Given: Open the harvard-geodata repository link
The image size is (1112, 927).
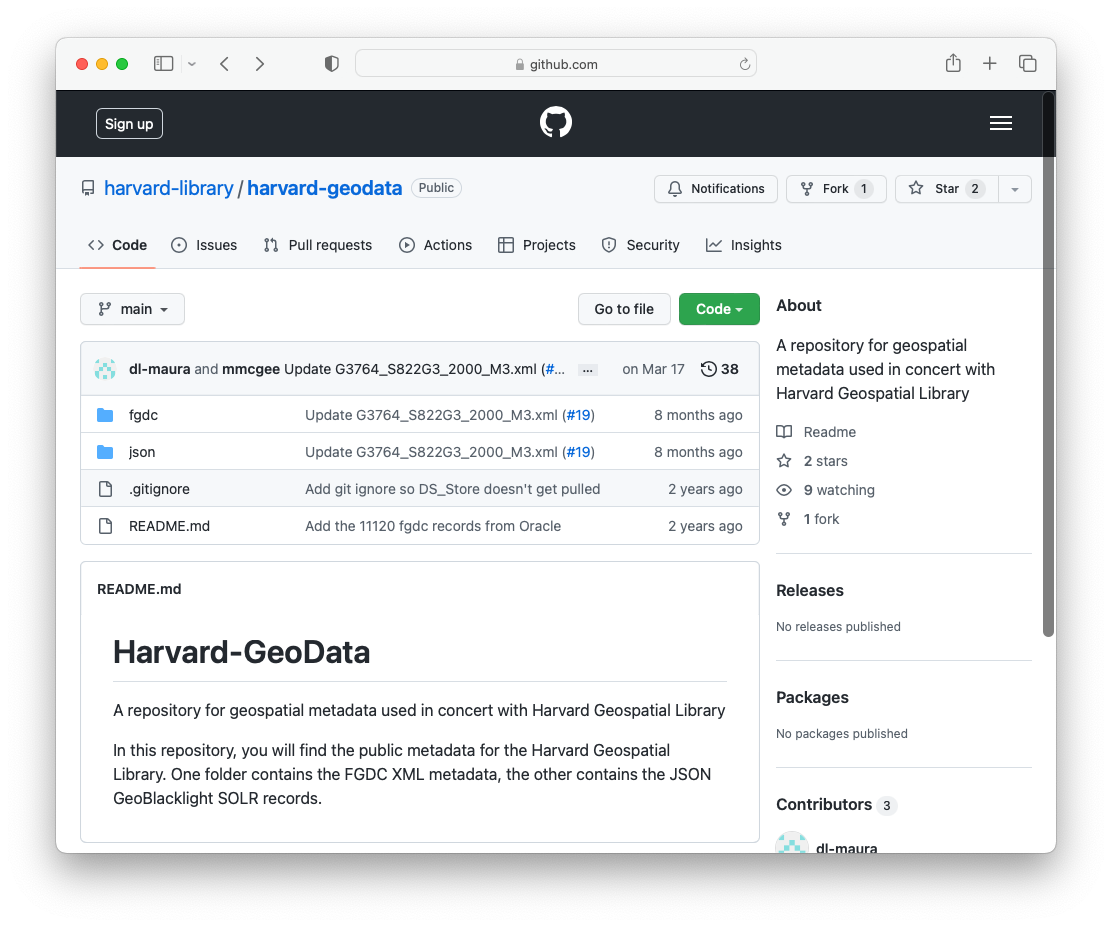Looking at the screenshot, I should (325, 188).
